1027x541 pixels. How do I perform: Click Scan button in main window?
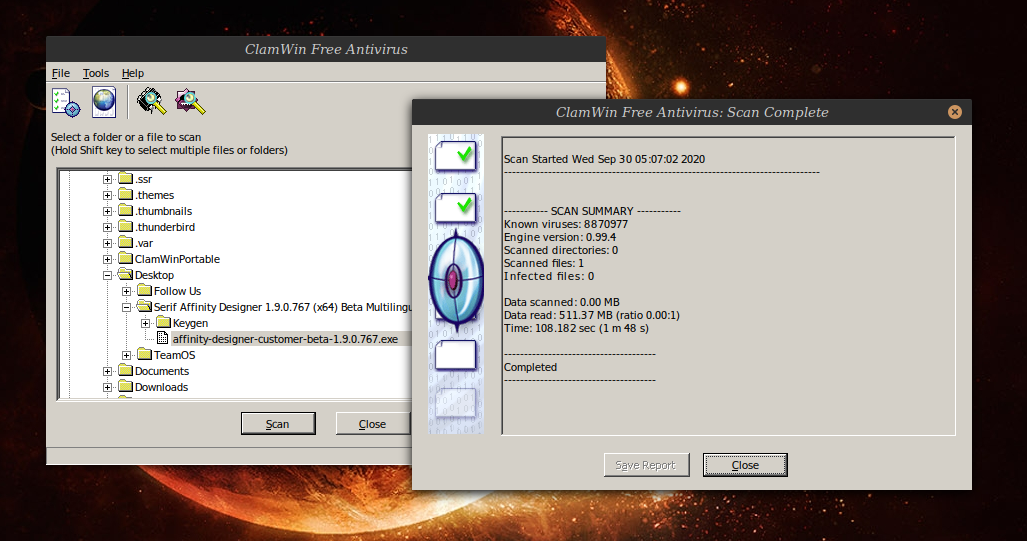[x=278, y=424]
